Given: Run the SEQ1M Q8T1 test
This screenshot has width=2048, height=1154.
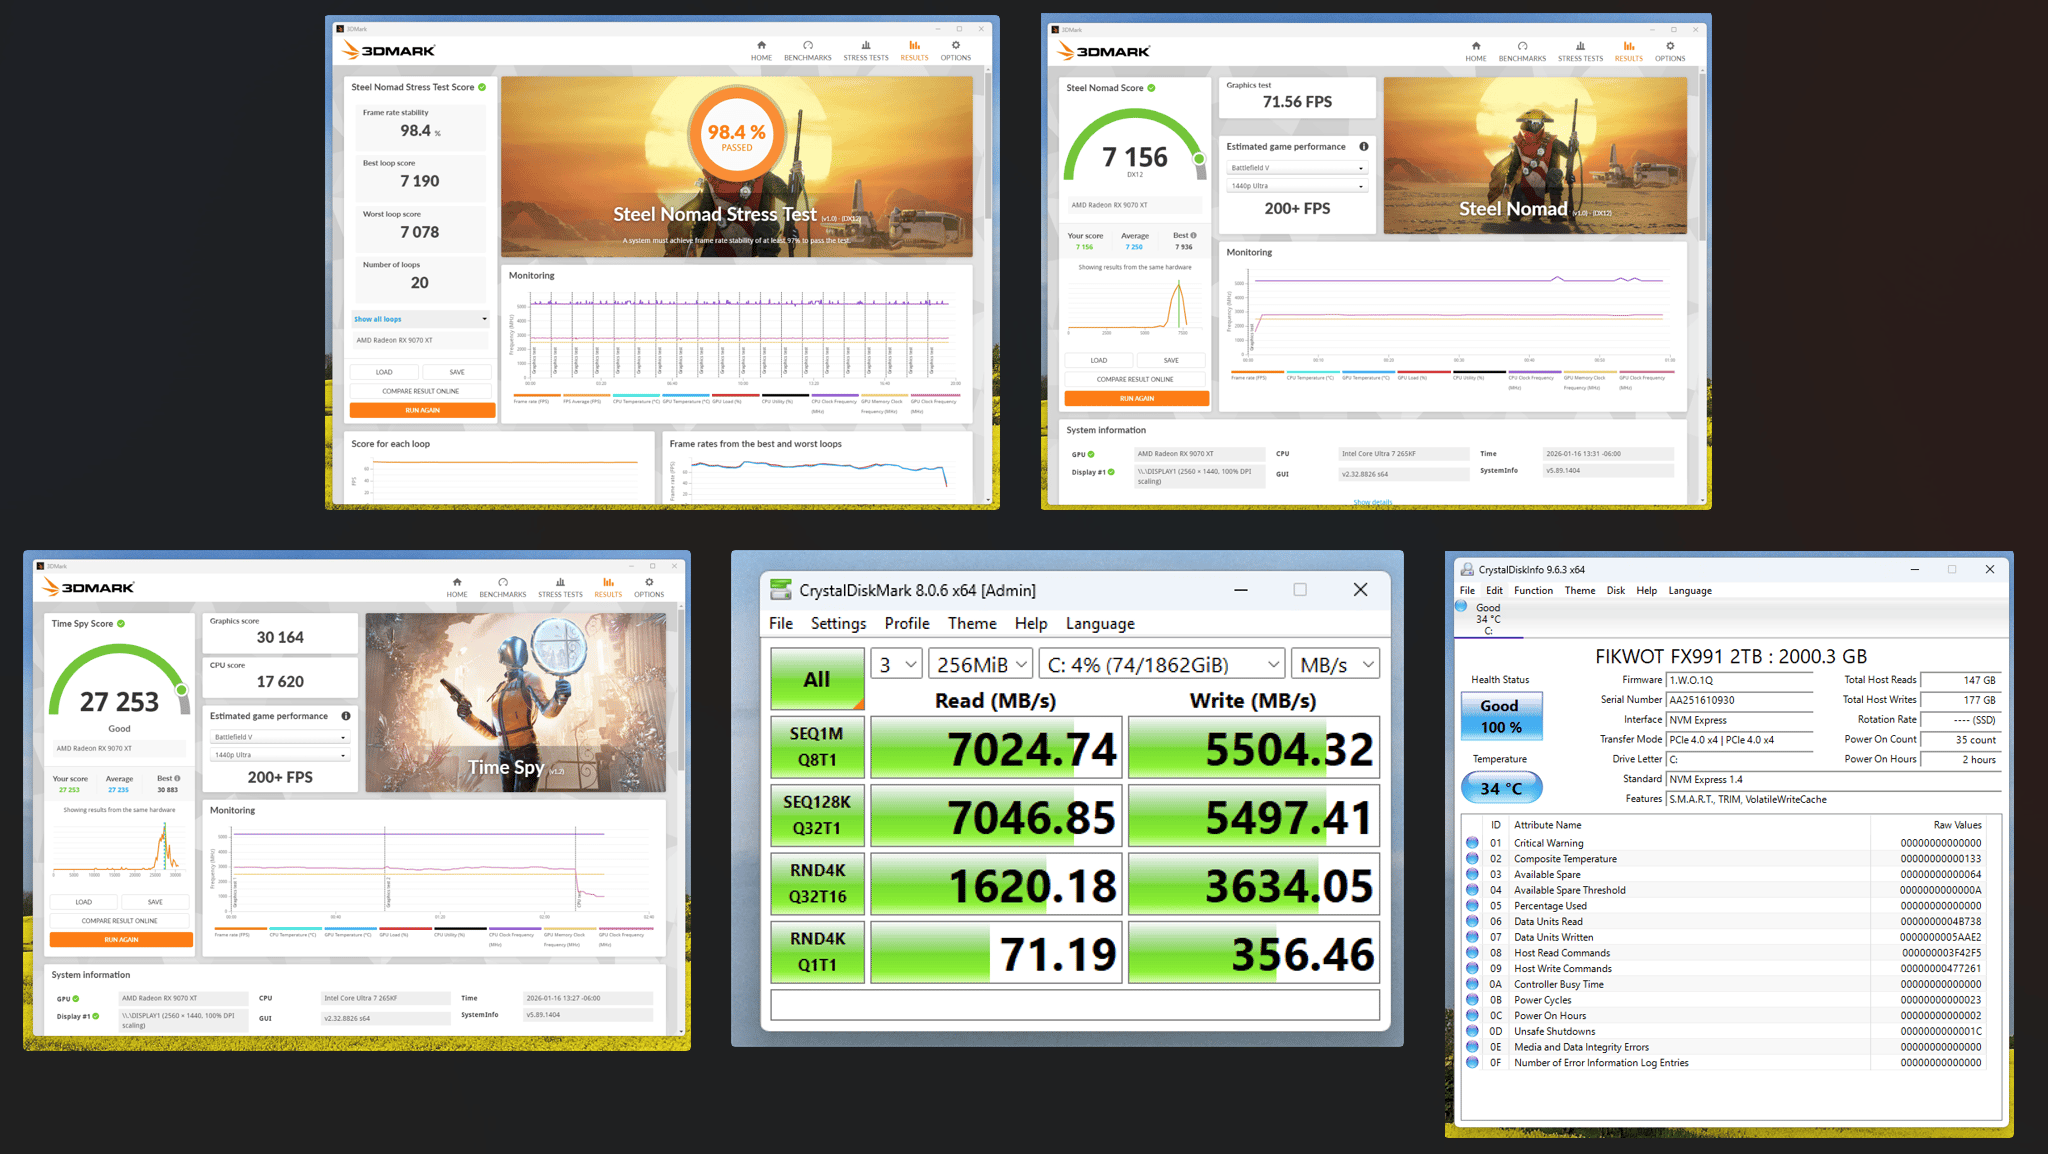Looking at the screenshot, I should pos(817,747).
